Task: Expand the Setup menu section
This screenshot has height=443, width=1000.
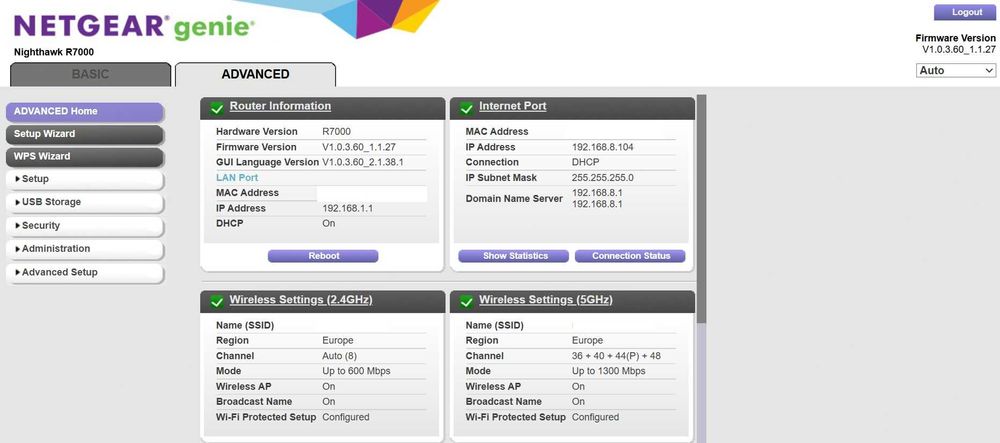Action: (85, 179)
